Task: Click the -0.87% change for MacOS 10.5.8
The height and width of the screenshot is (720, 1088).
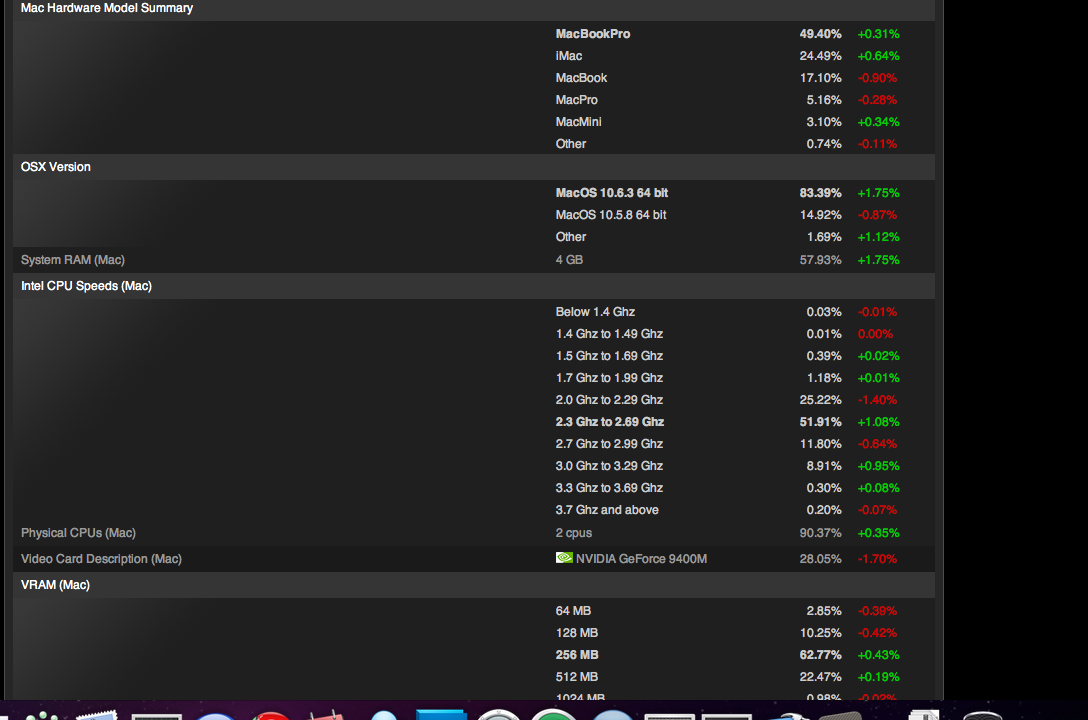Action: pyautogui.click(x=878, y=215)
